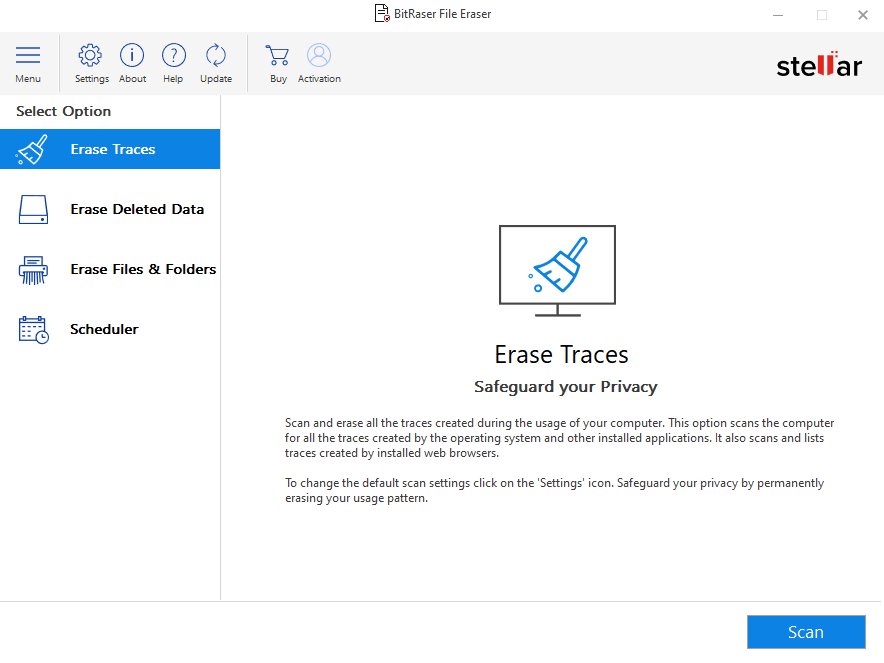The image size is (884, 663).
Task: Open the Activation user icon
Action: (x=319, y=55)
